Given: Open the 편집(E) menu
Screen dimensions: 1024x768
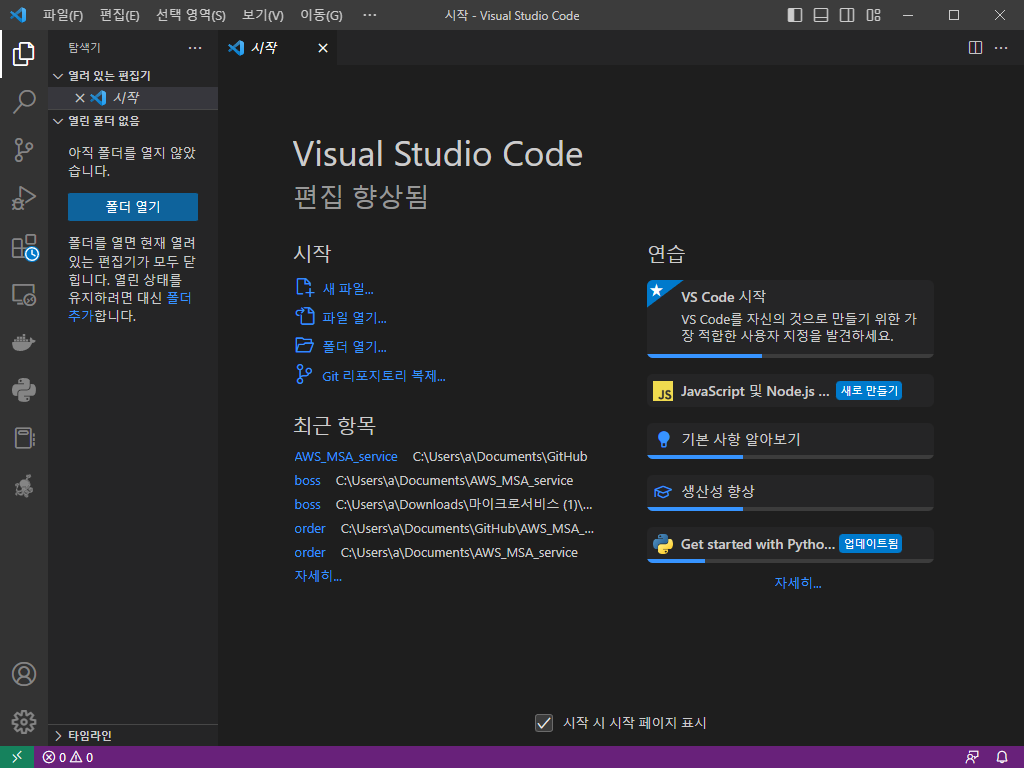Looking at the screenshot, I should click(120, 15).
